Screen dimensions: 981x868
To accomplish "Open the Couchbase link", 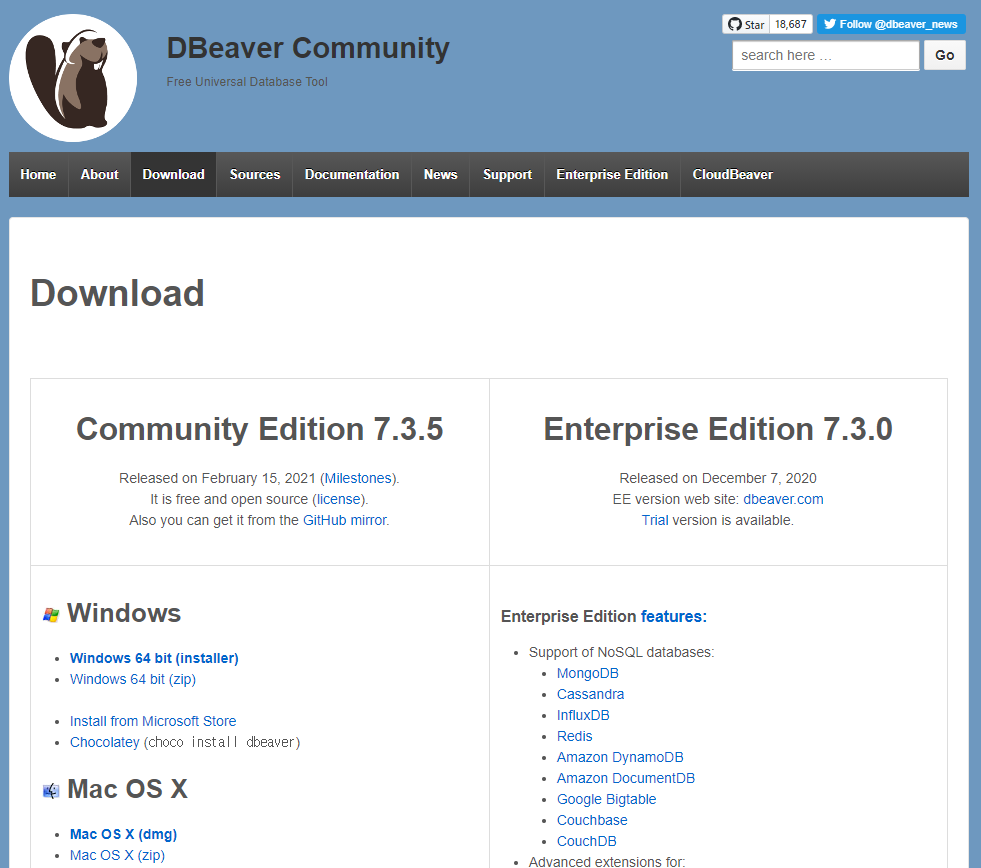I will coord(592,820).
